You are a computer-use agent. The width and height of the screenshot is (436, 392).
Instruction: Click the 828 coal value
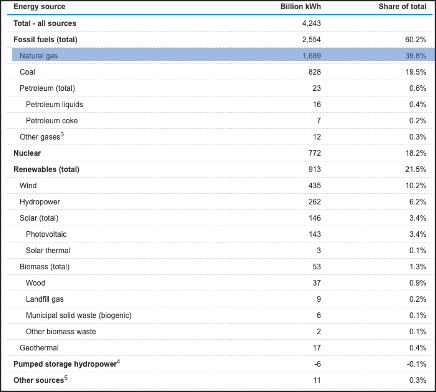[315, 72]
